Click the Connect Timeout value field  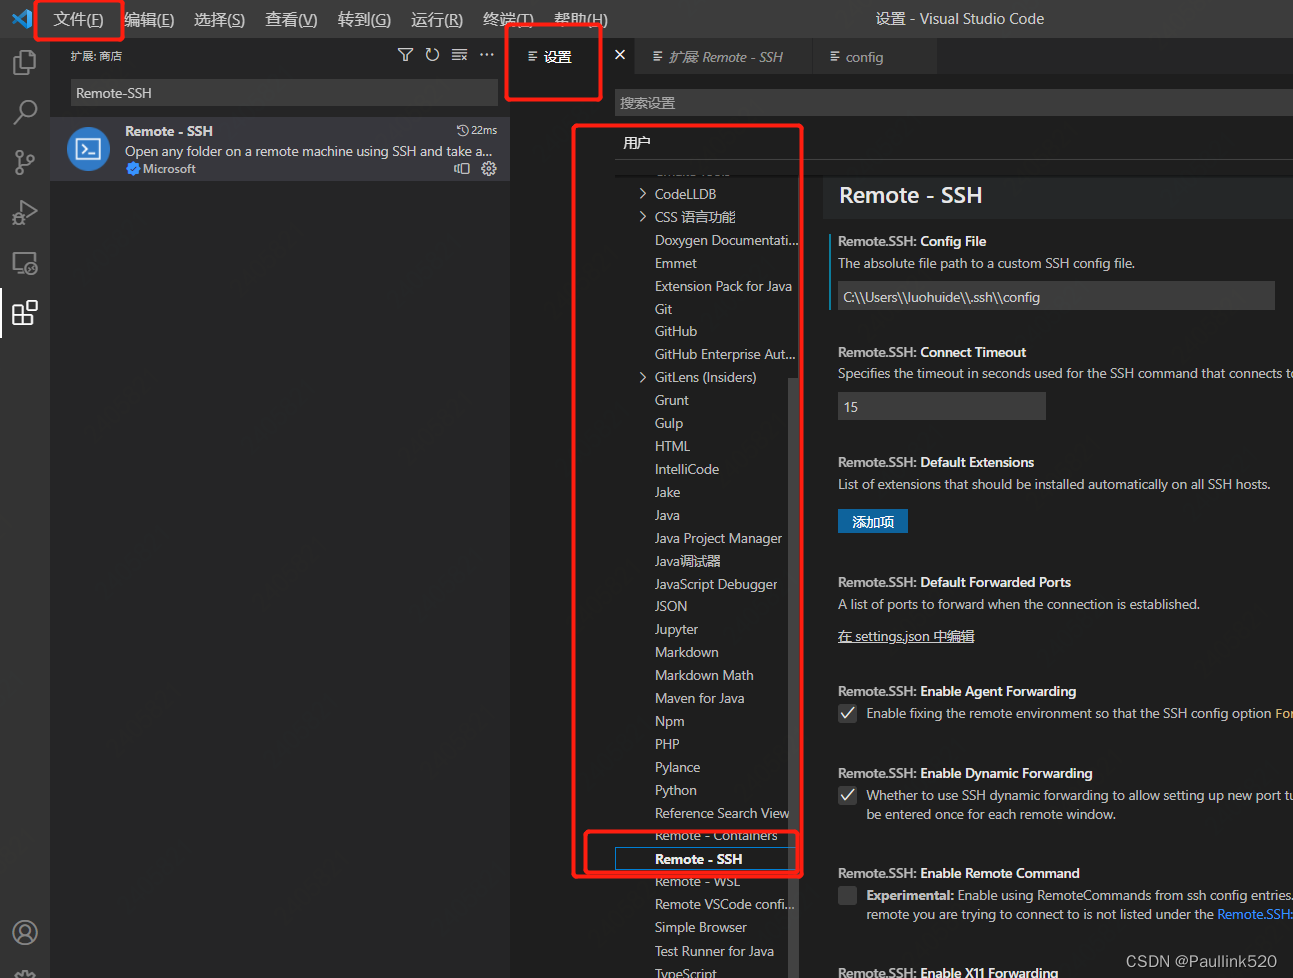[942, 406]
